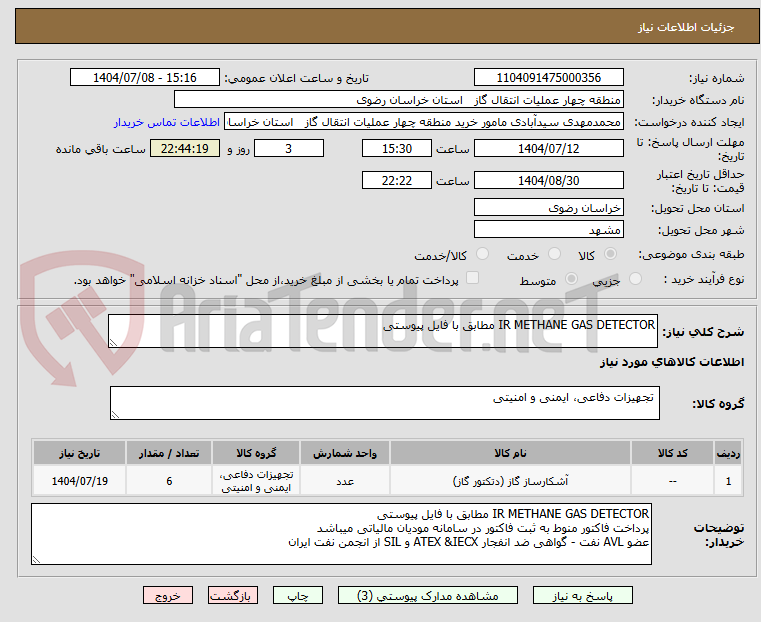Click the delivery province field خراسان رضوی

548,208
